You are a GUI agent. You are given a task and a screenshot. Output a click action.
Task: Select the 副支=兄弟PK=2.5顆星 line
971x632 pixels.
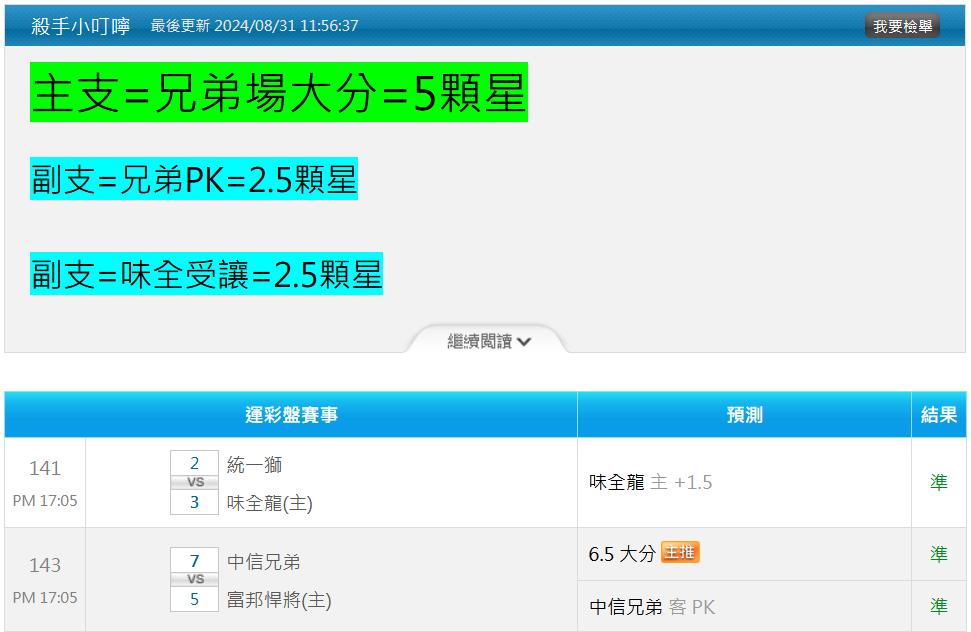click(194, 179)
